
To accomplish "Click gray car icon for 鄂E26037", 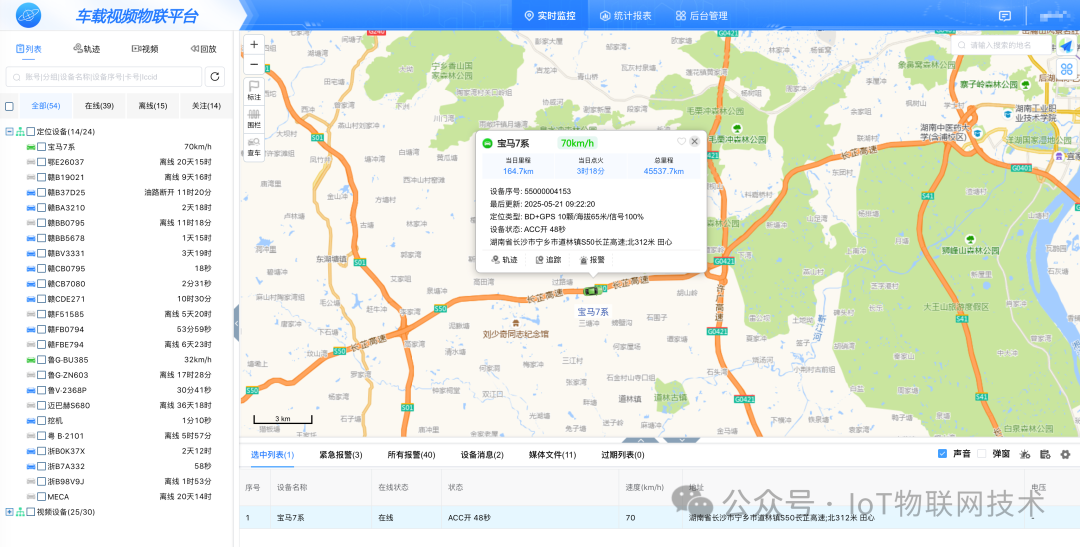I will click(31, 162).
